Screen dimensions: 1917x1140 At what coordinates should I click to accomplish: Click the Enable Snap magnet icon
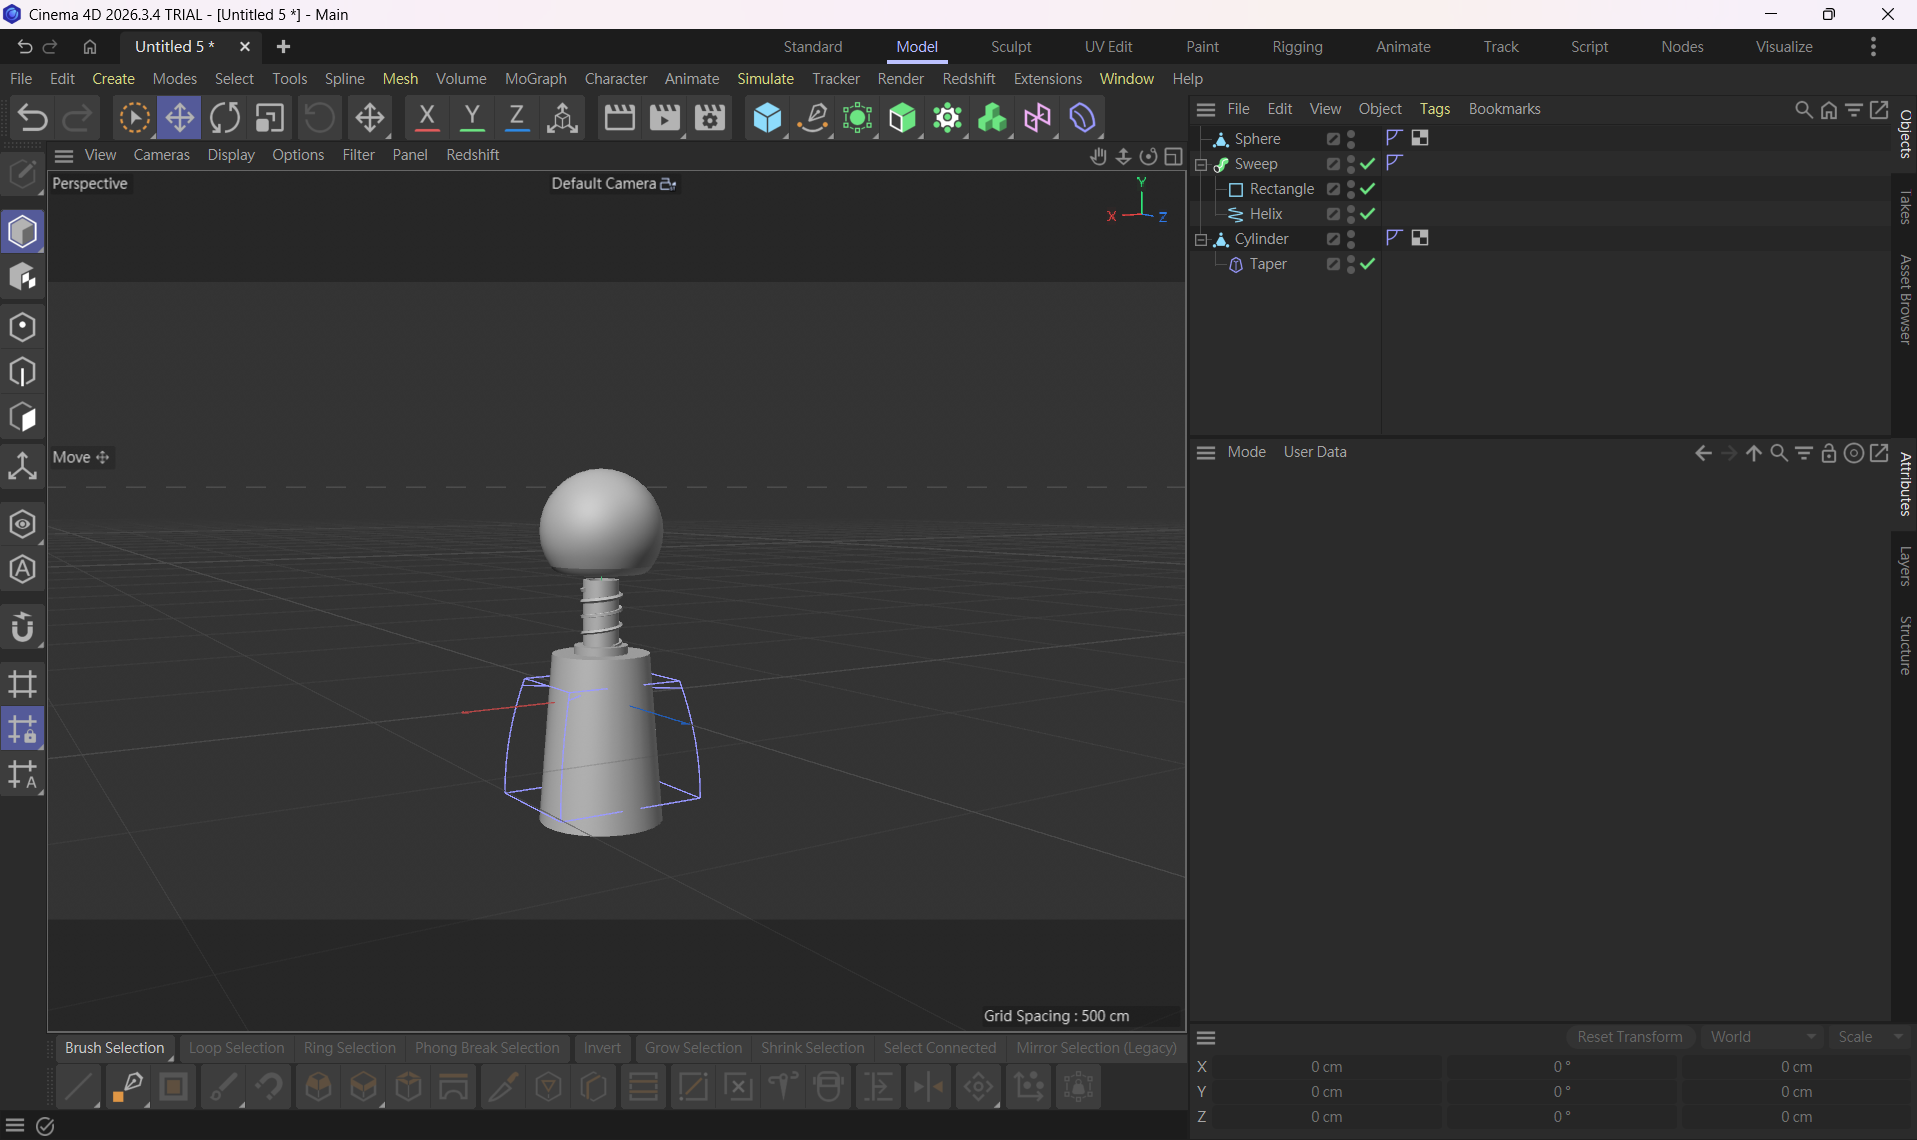pos(22,628)
